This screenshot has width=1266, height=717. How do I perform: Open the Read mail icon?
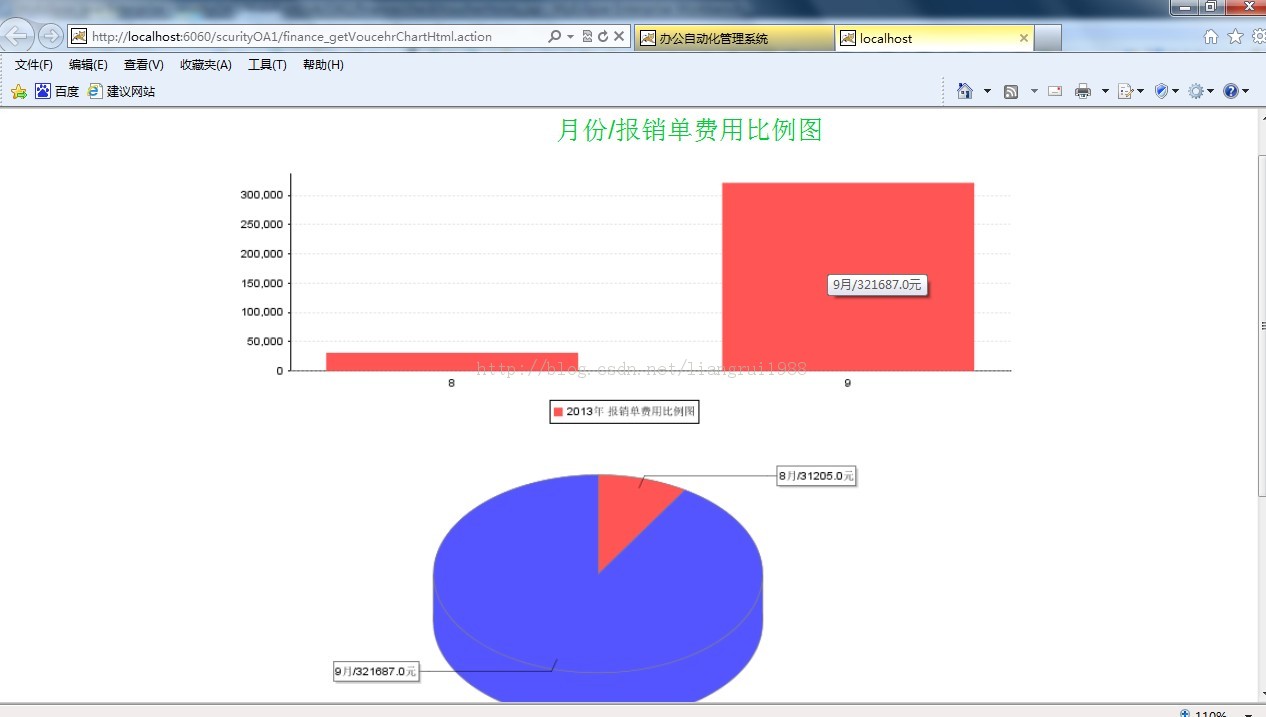click(x=1054, y=90)
